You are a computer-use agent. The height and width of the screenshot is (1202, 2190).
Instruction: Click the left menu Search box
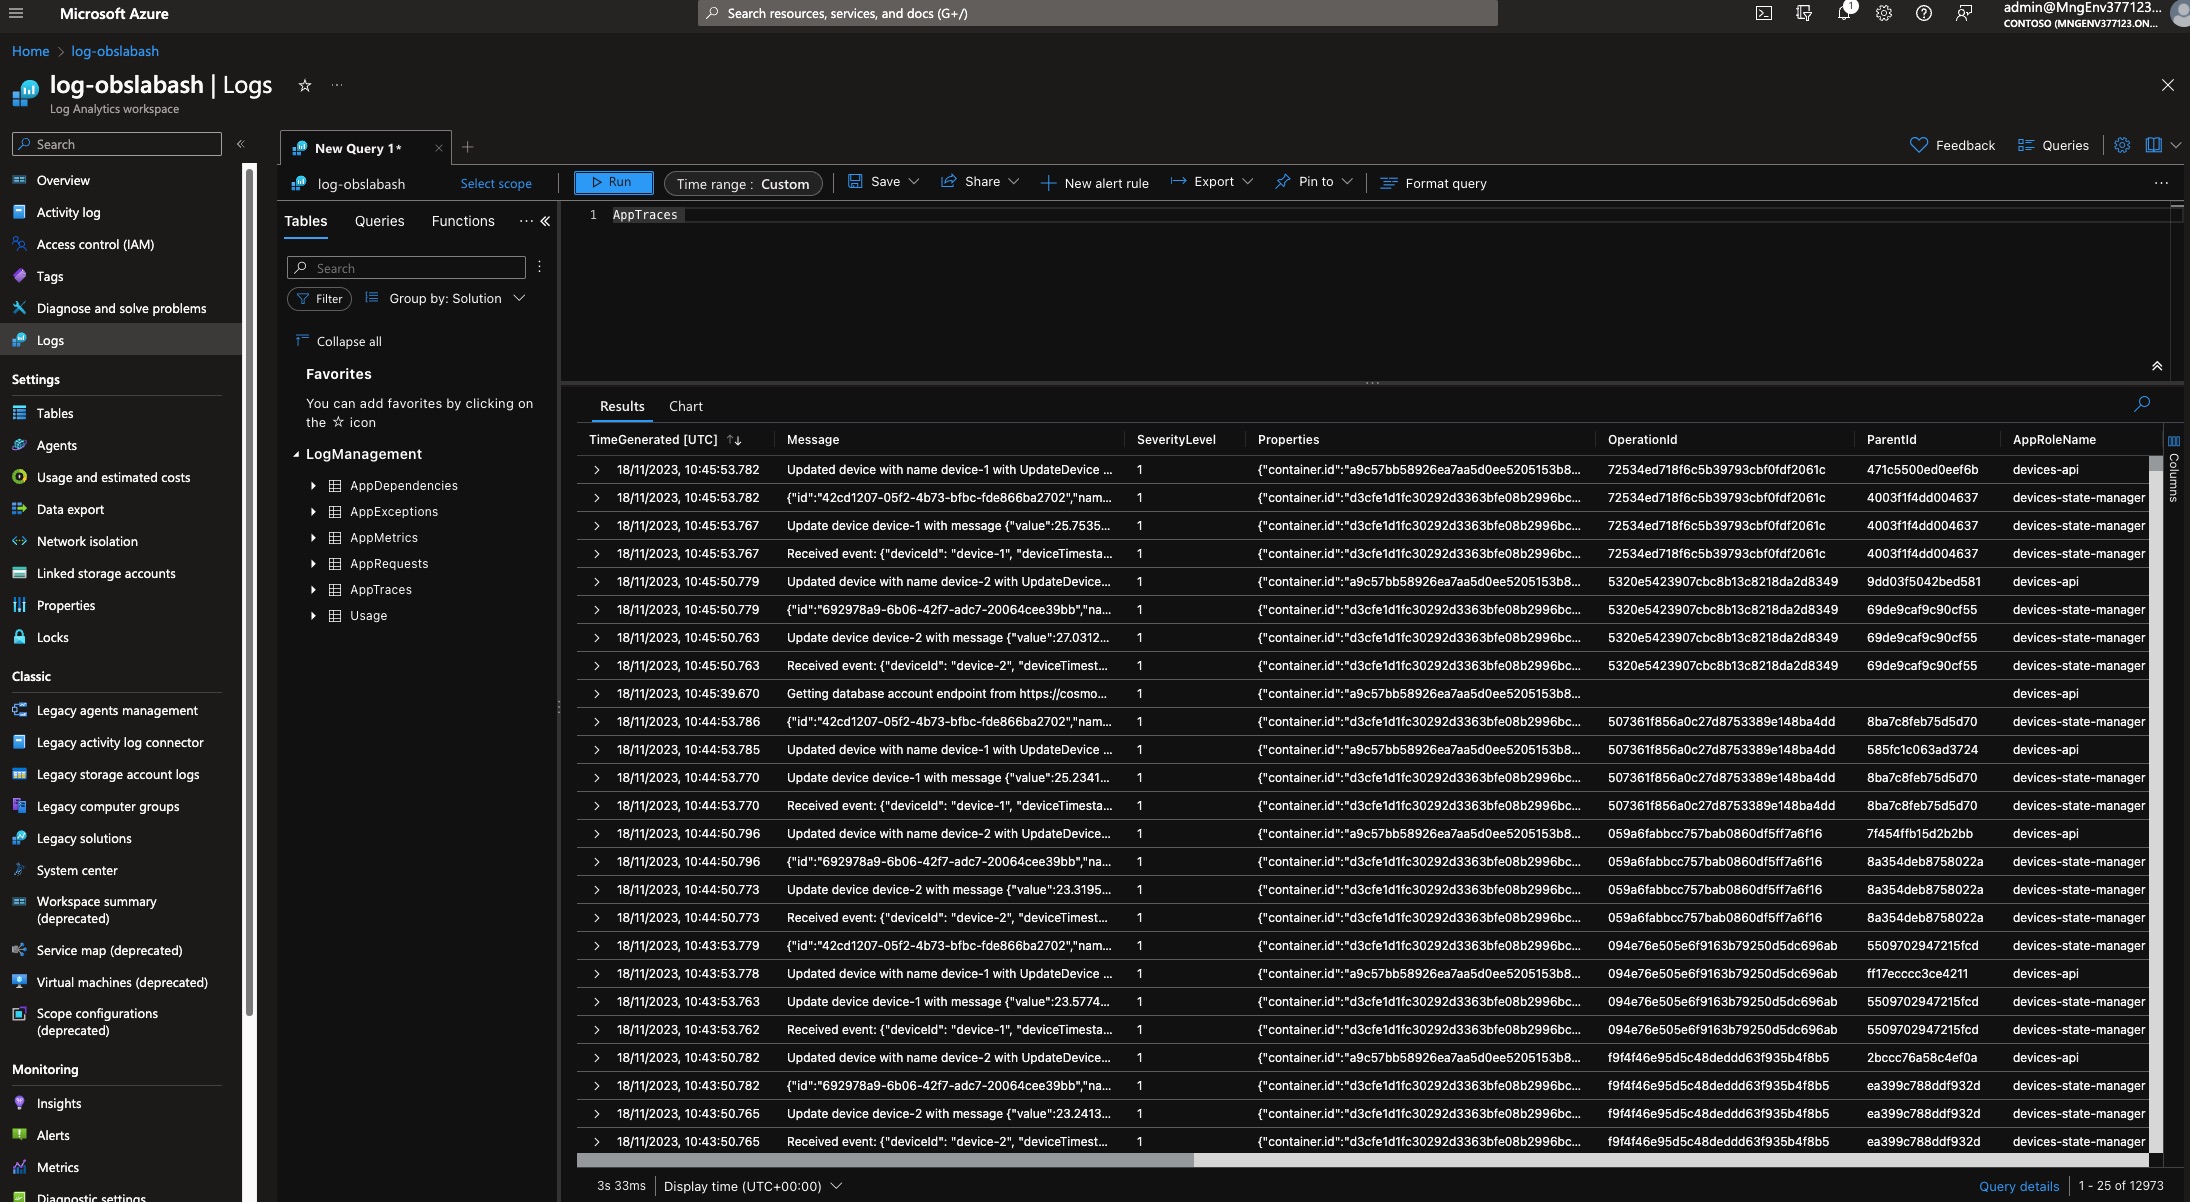pos(117,144)
